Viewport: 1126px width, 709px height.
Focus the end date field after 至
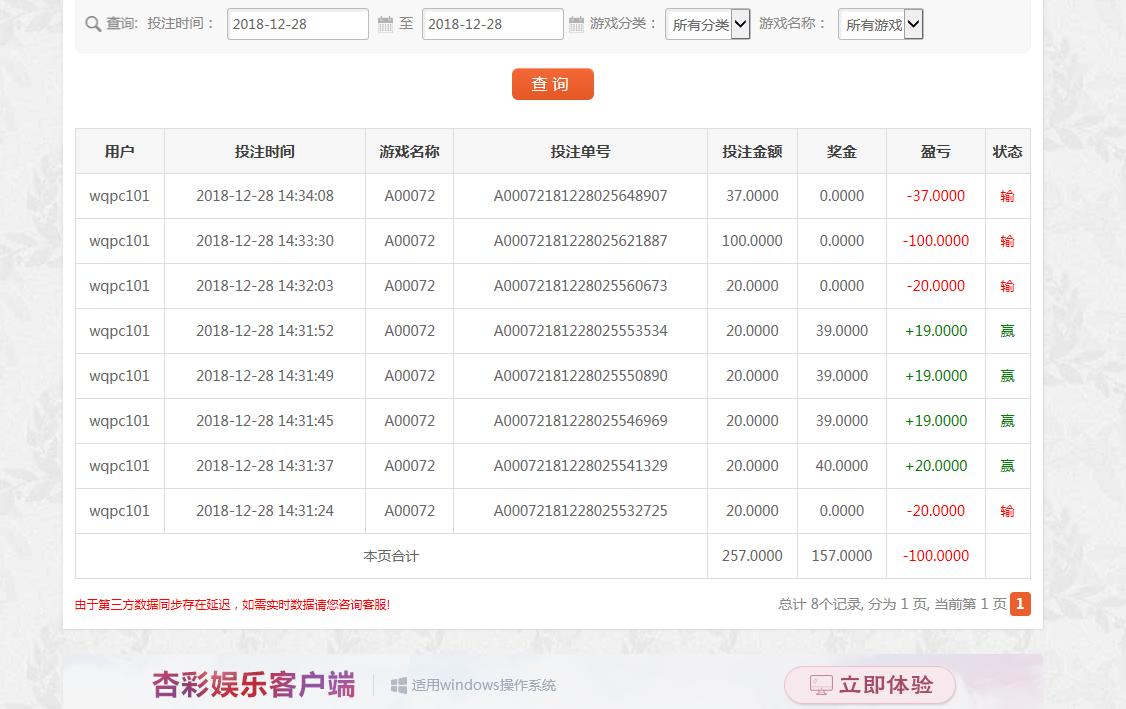click(493, 24)
